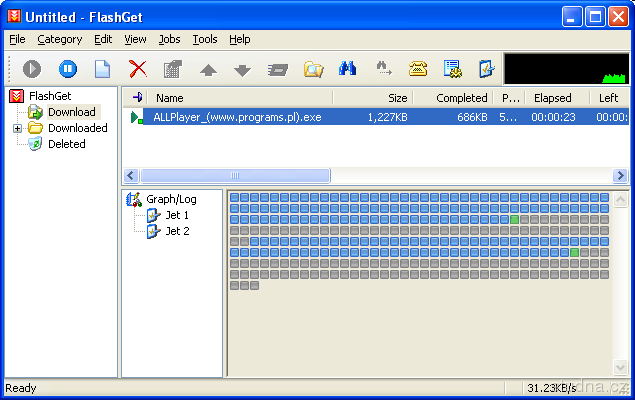
Task: Sort by the P... percent column header
Action: tap(509, 98)
